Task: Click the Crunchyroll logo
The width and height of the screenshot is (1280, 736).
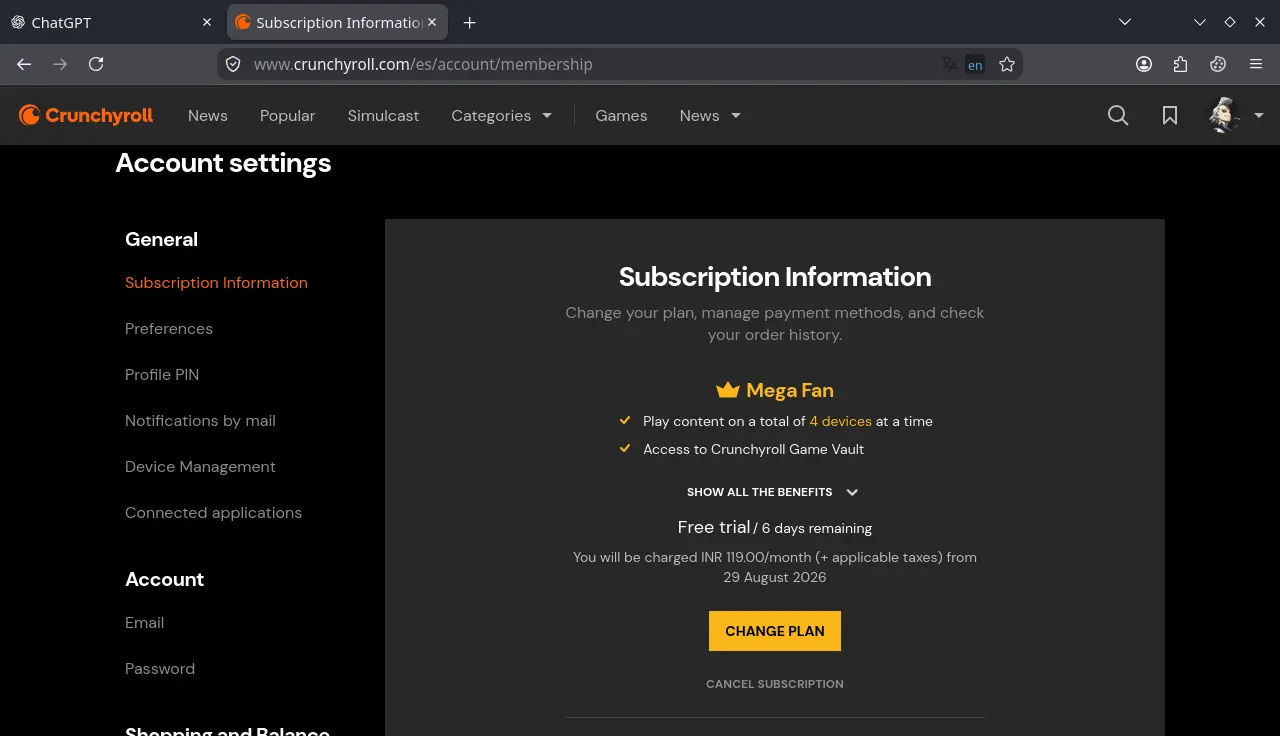Action: tap(86, 116)
